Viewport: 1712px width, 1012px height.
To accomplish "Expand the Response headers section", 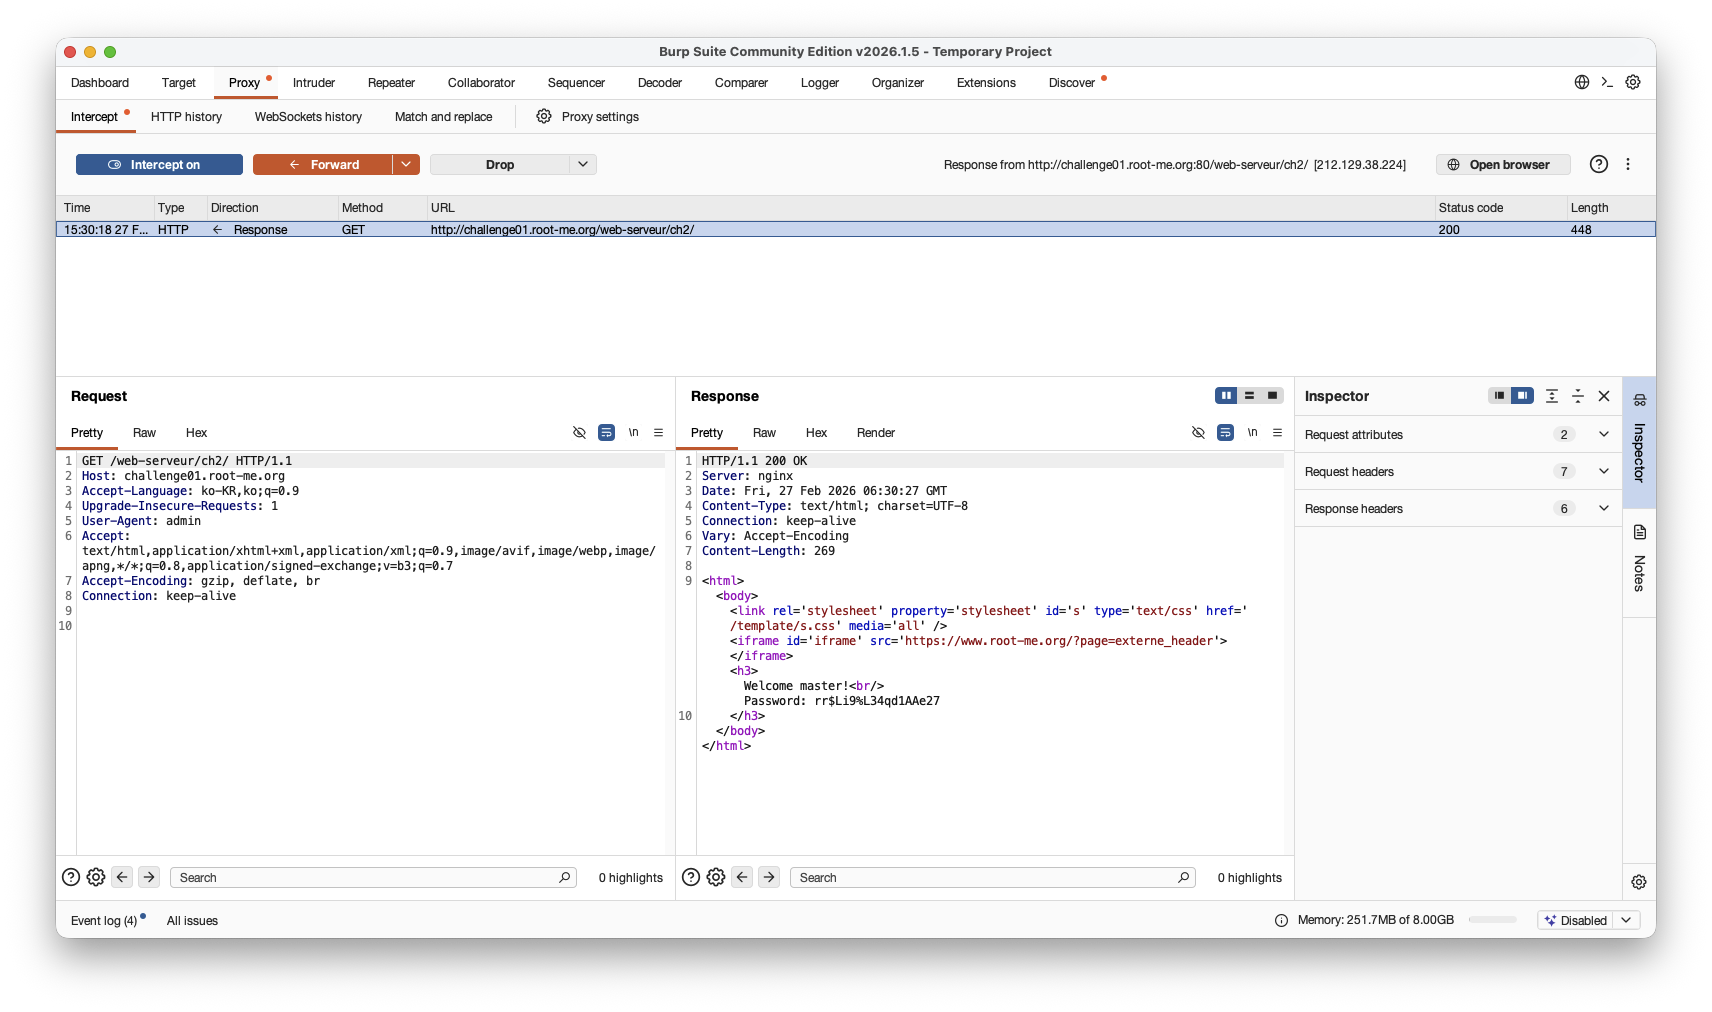I will [x=1604, y=508].
